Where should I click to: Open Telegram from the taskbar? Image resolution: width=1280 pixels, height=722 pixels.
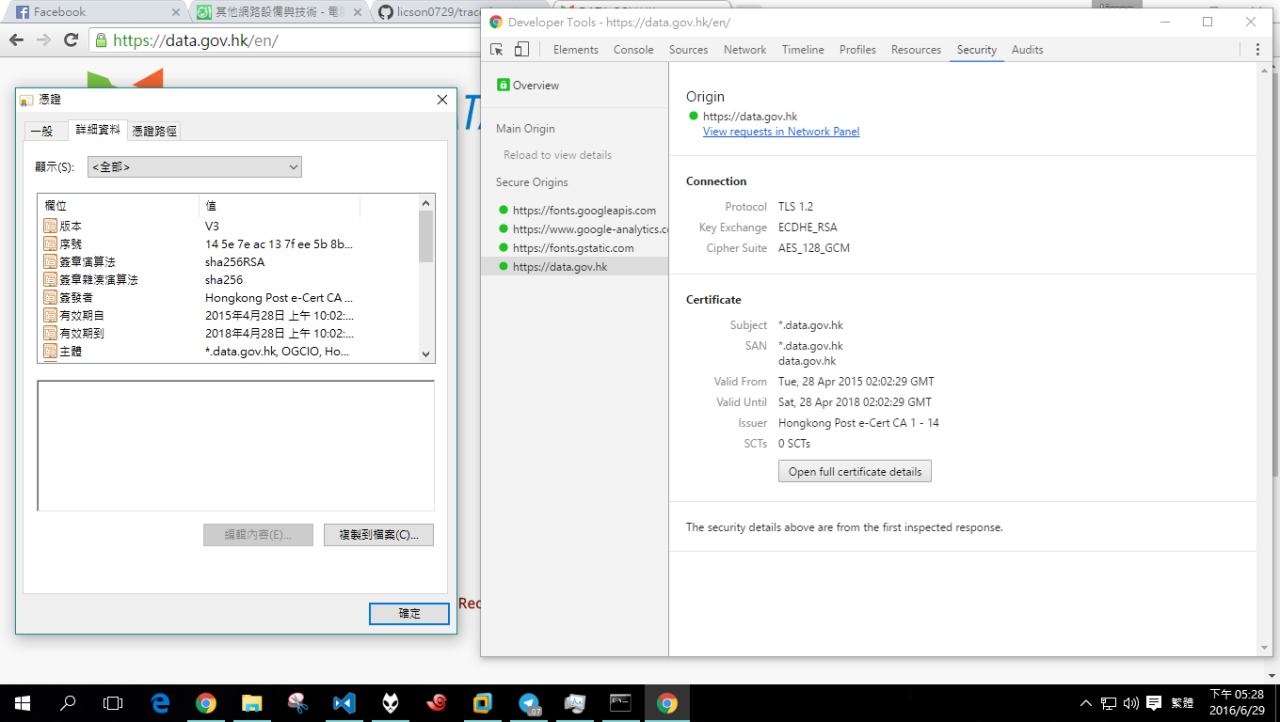click(528, 703)
